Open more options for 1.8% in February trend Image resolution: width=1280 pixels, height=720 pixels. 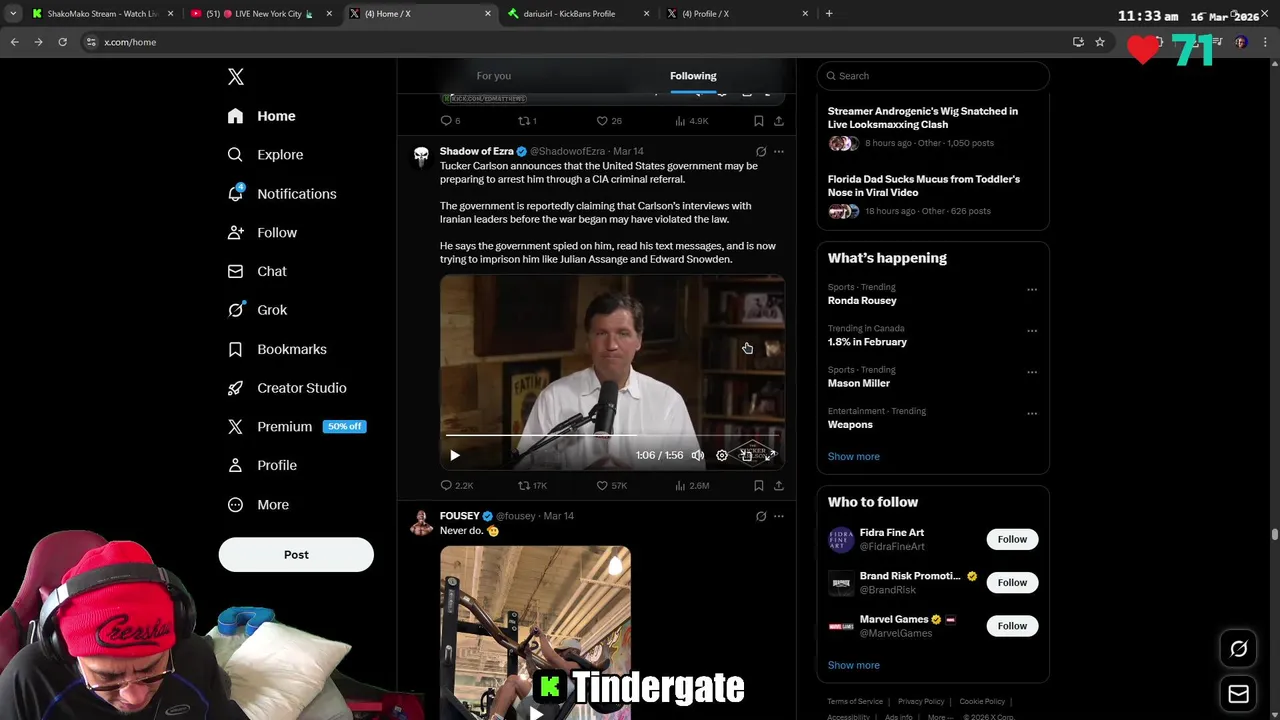point(1032,331)
